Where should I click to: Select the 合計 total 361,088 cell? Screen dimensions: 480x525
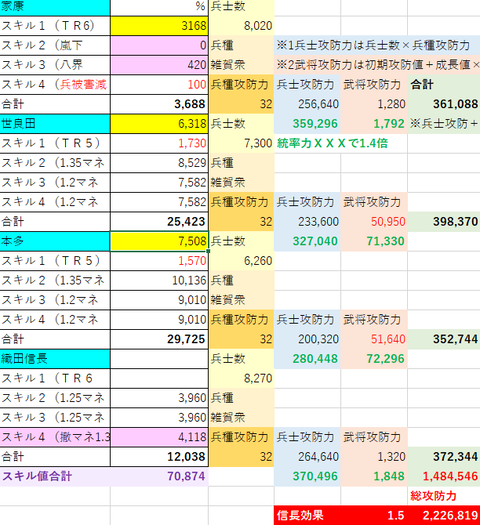[x=444, y=104]
